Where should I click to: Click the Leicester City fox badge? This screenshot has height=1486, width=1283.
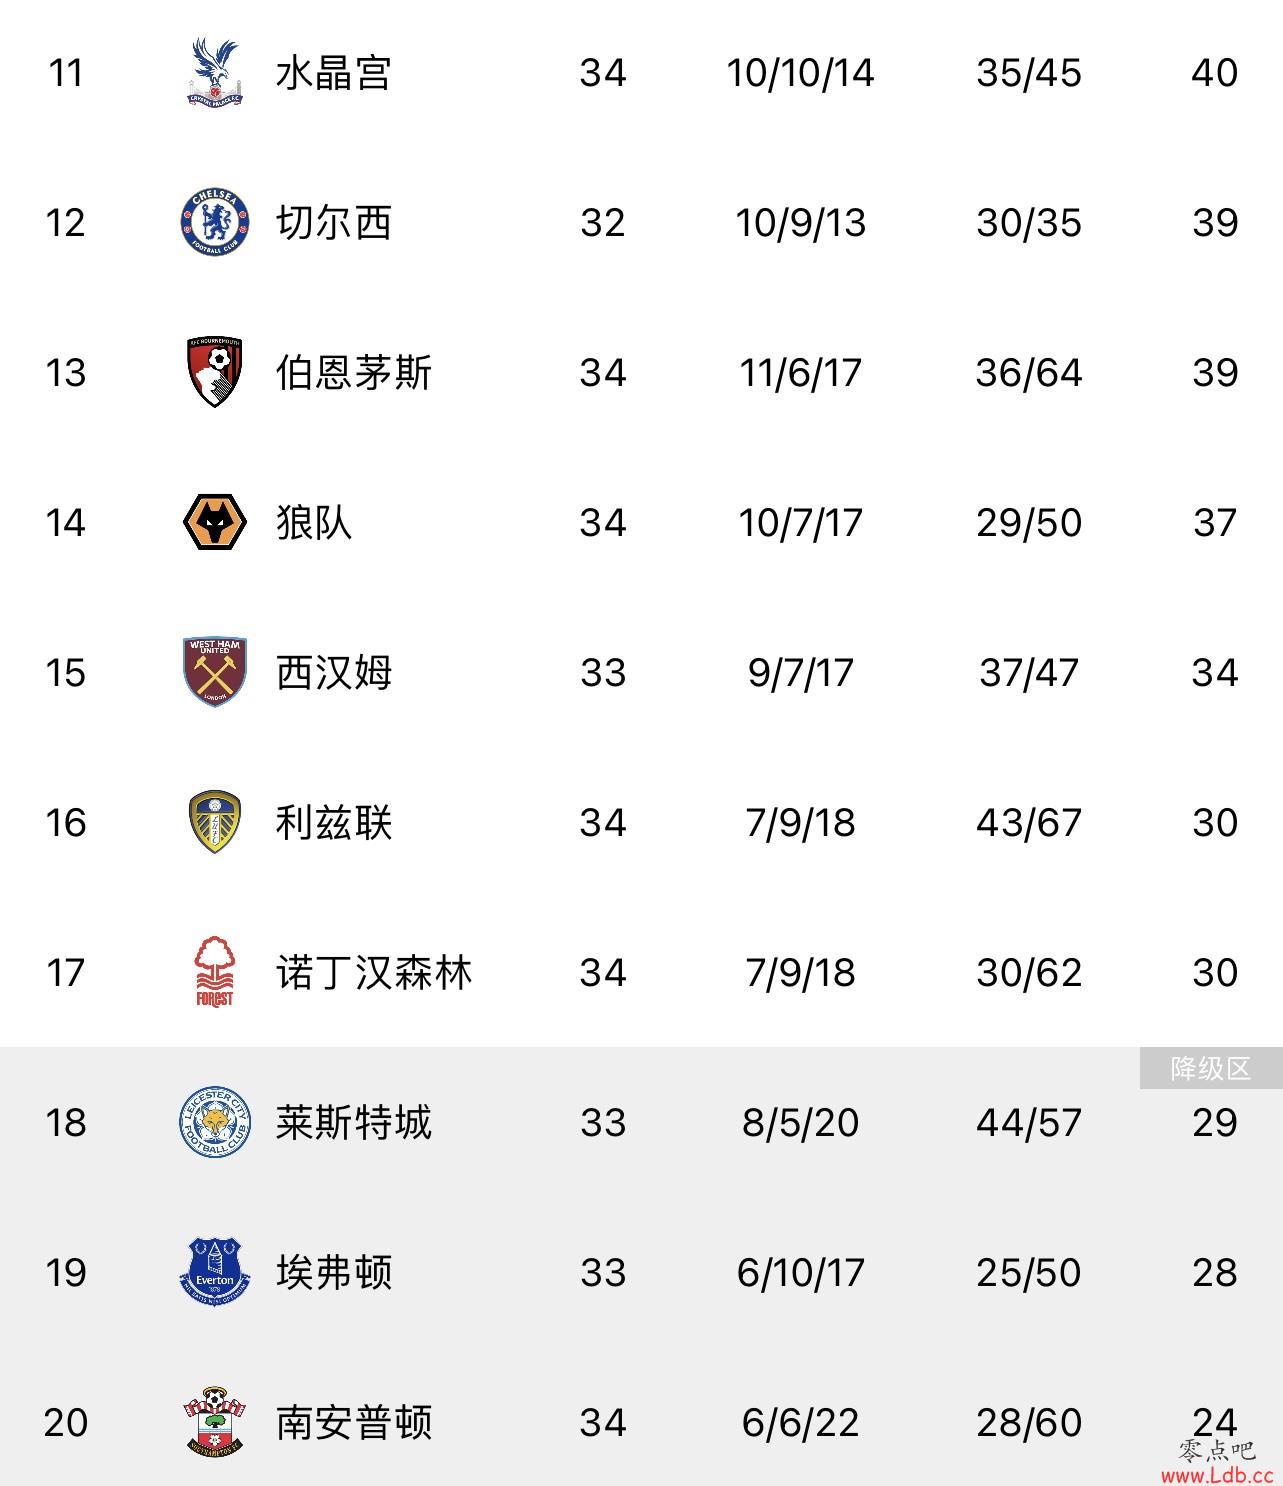pos(214,1122)
